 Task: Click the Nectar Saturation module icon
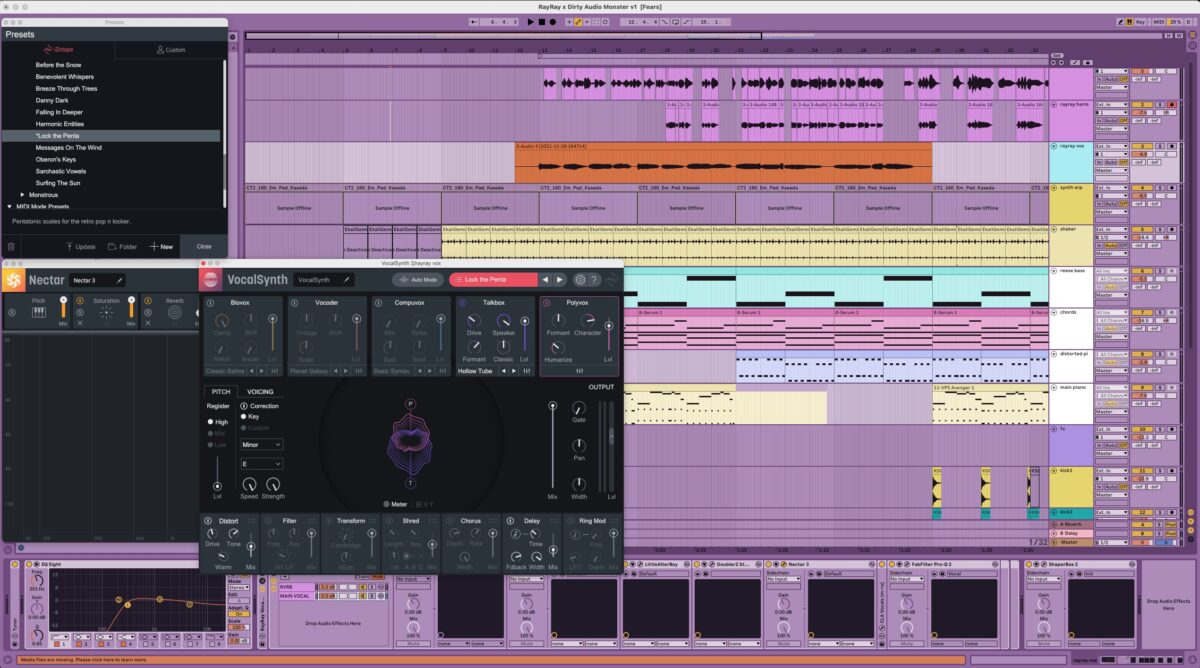(x=106, y=313)
